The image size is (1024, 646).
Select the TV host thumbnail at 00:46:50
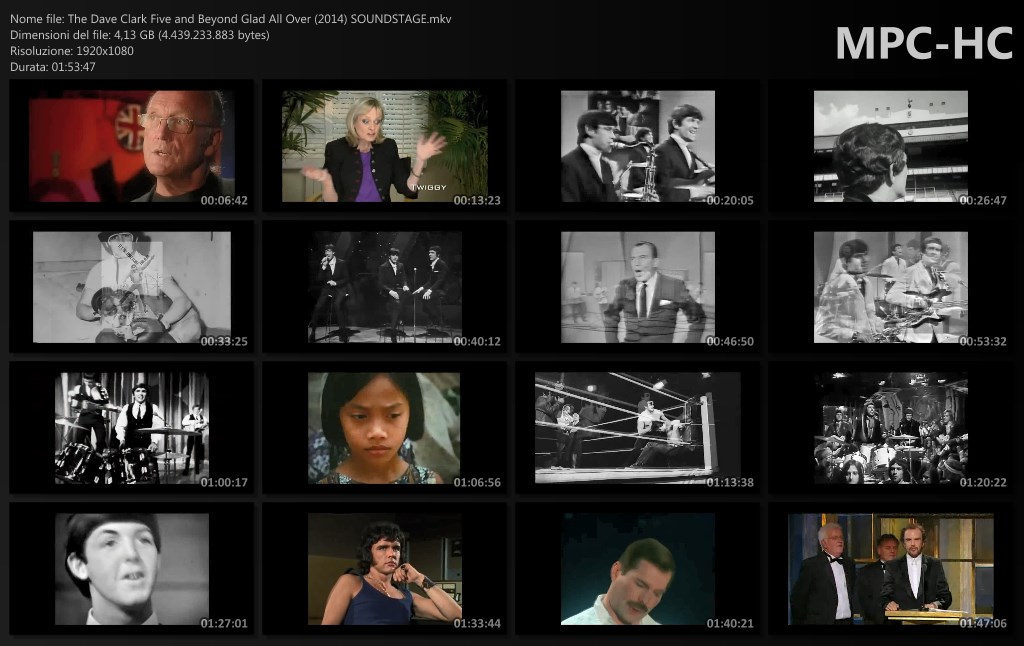637,287
